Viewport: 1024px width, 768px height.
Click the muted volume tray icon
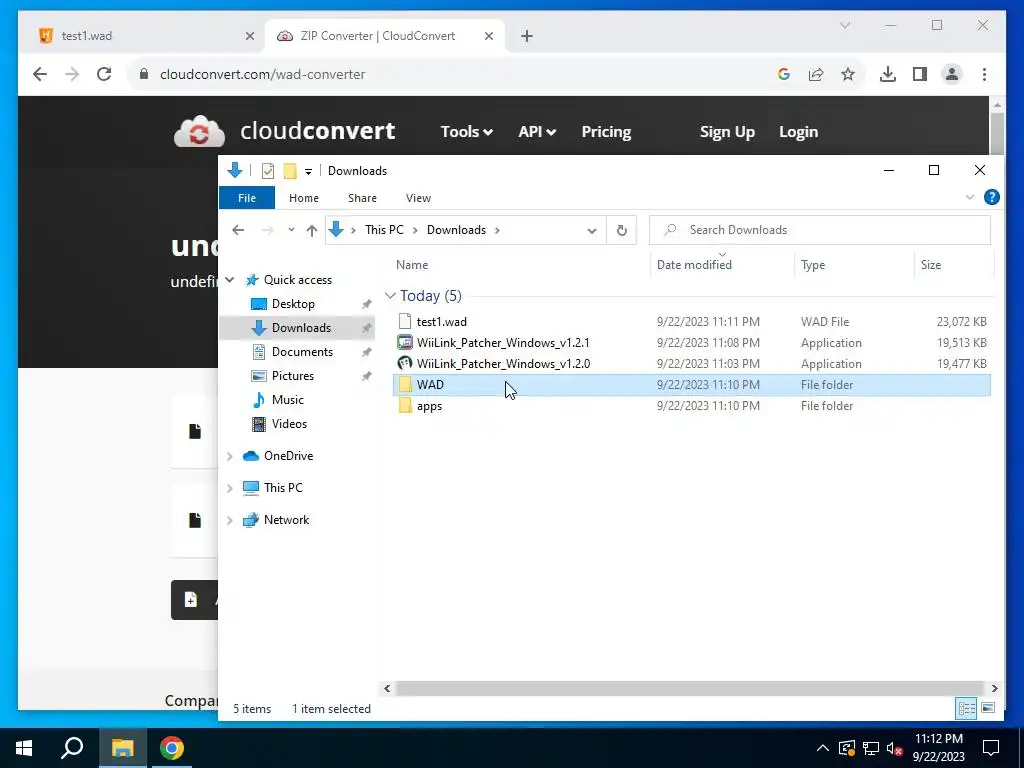point(895,748)
